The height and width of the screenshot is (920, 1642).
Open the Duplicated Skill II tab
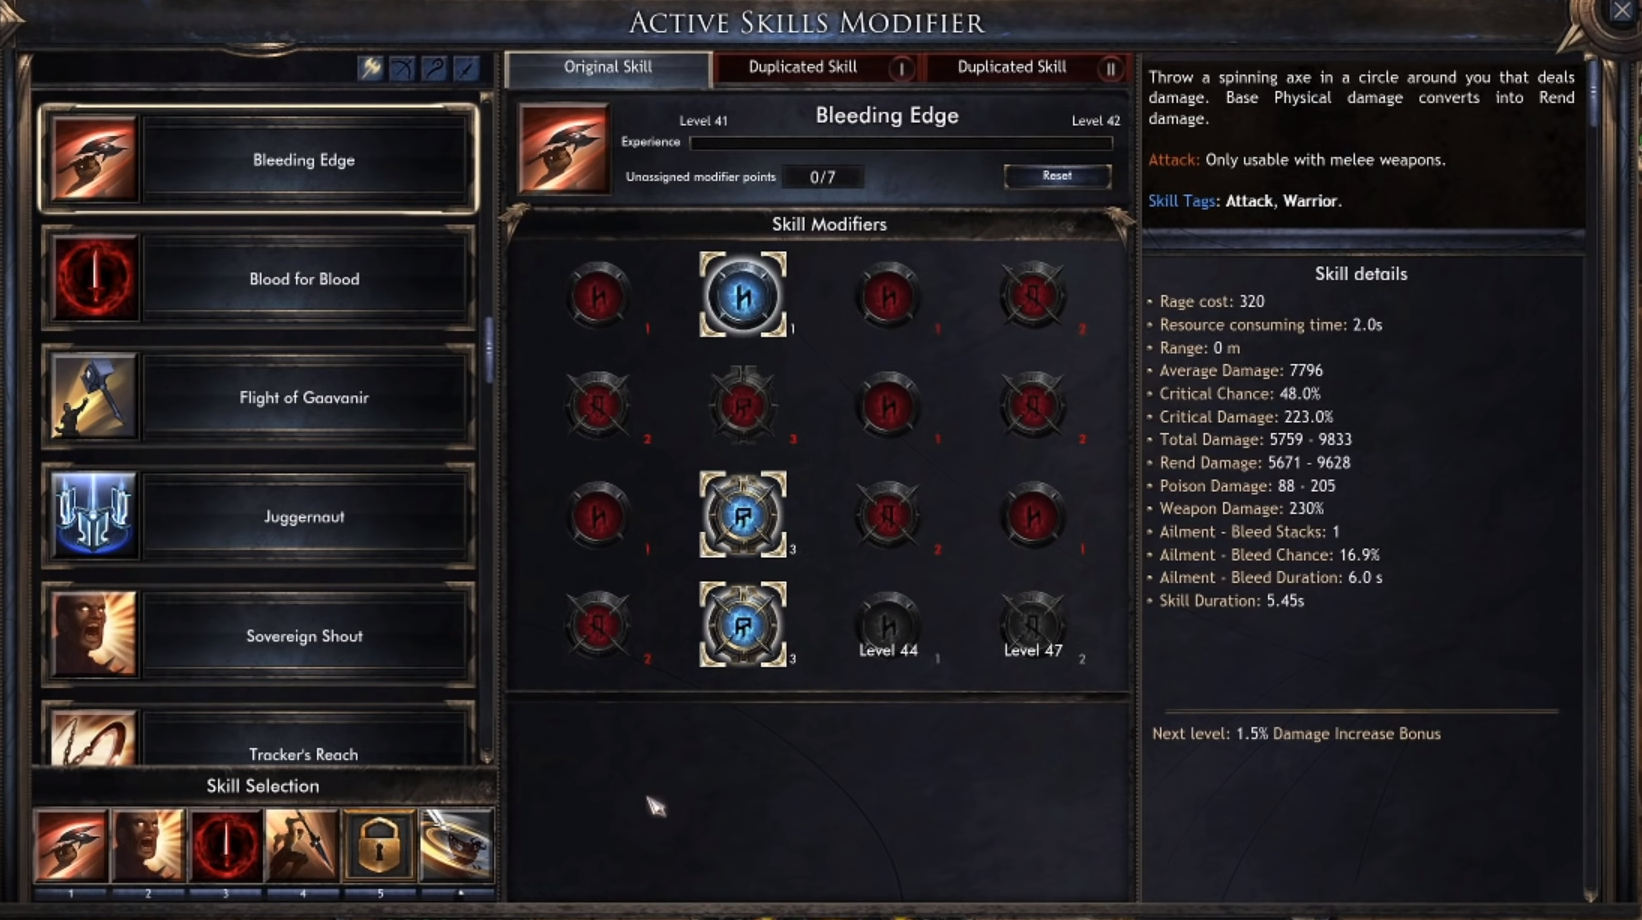(1027, 68)
